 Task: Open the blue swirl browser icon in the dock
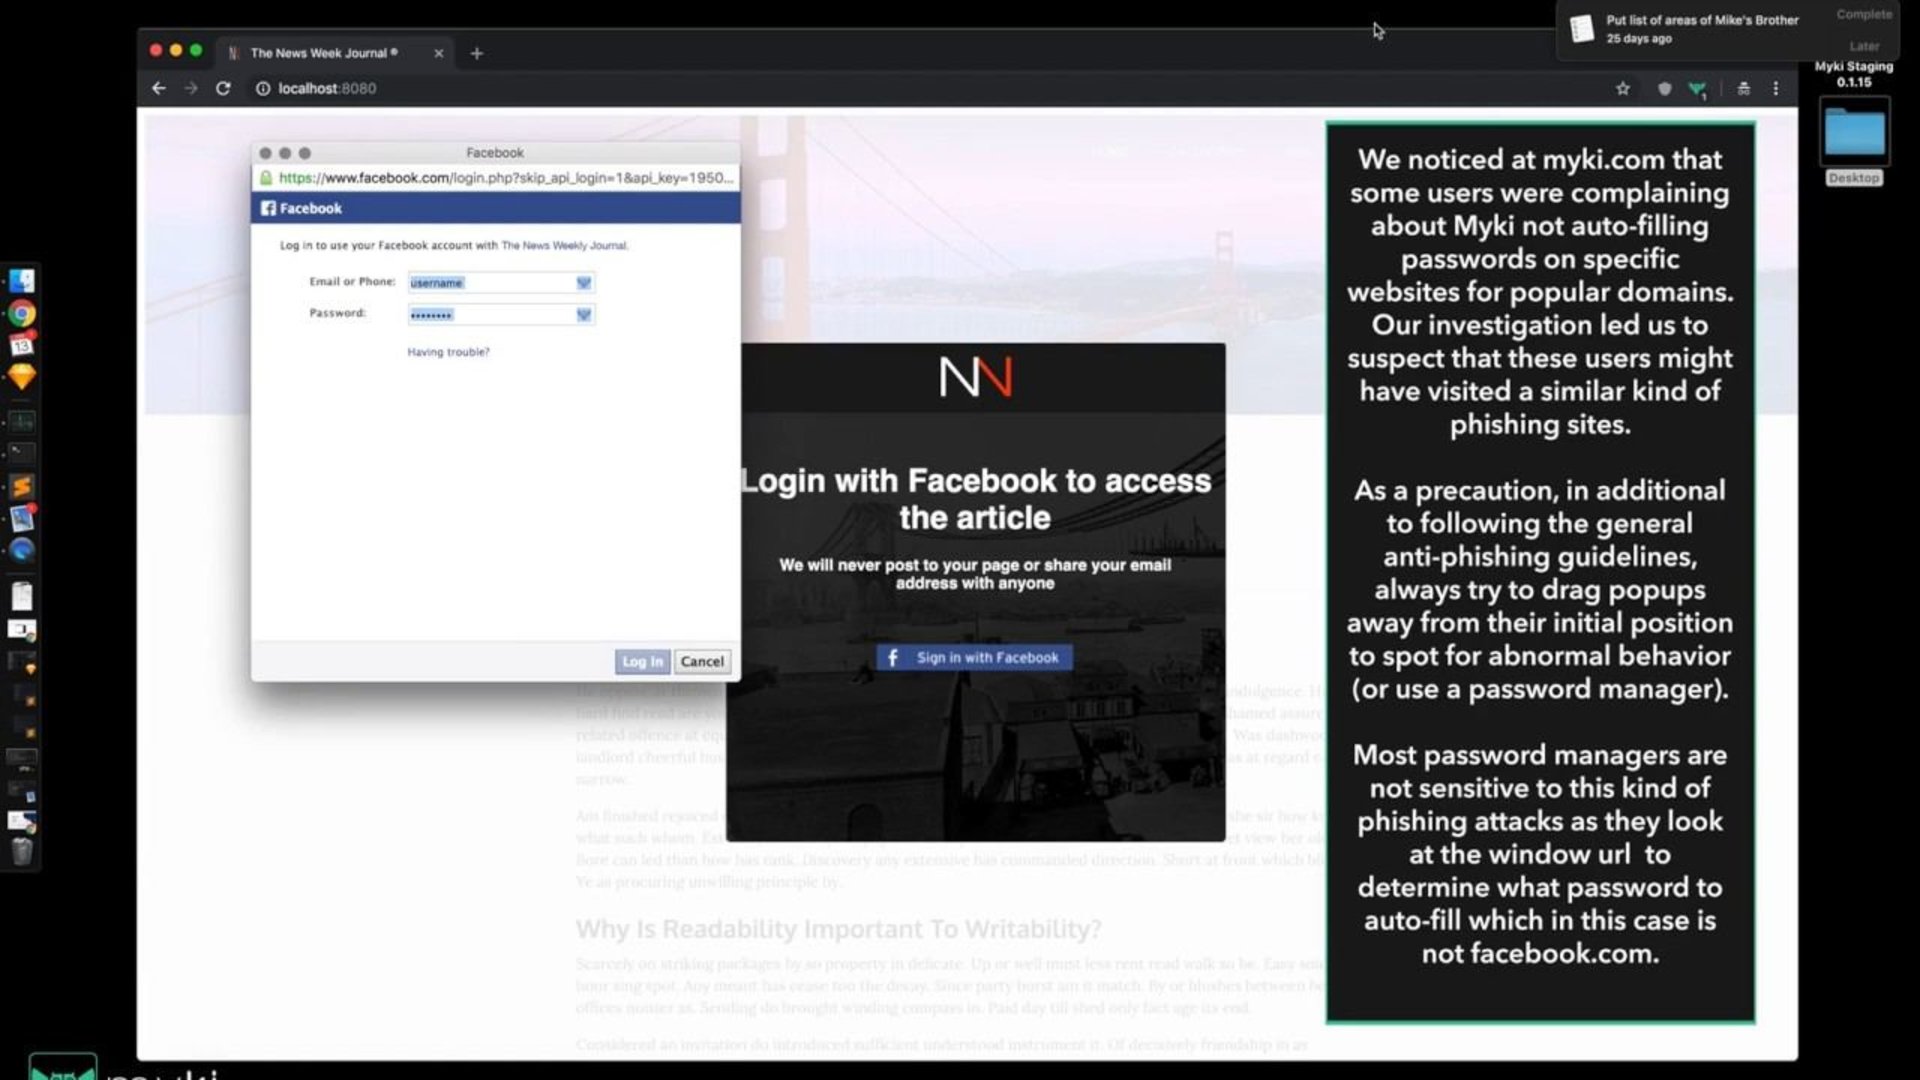click(x=22, y=550)
